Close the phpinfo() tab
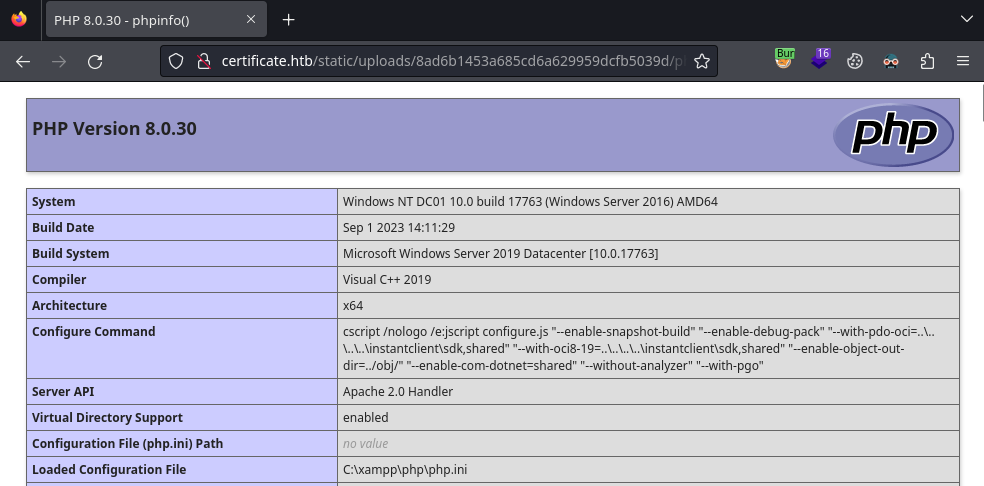 pyautogui.click(x=251, y=20)
